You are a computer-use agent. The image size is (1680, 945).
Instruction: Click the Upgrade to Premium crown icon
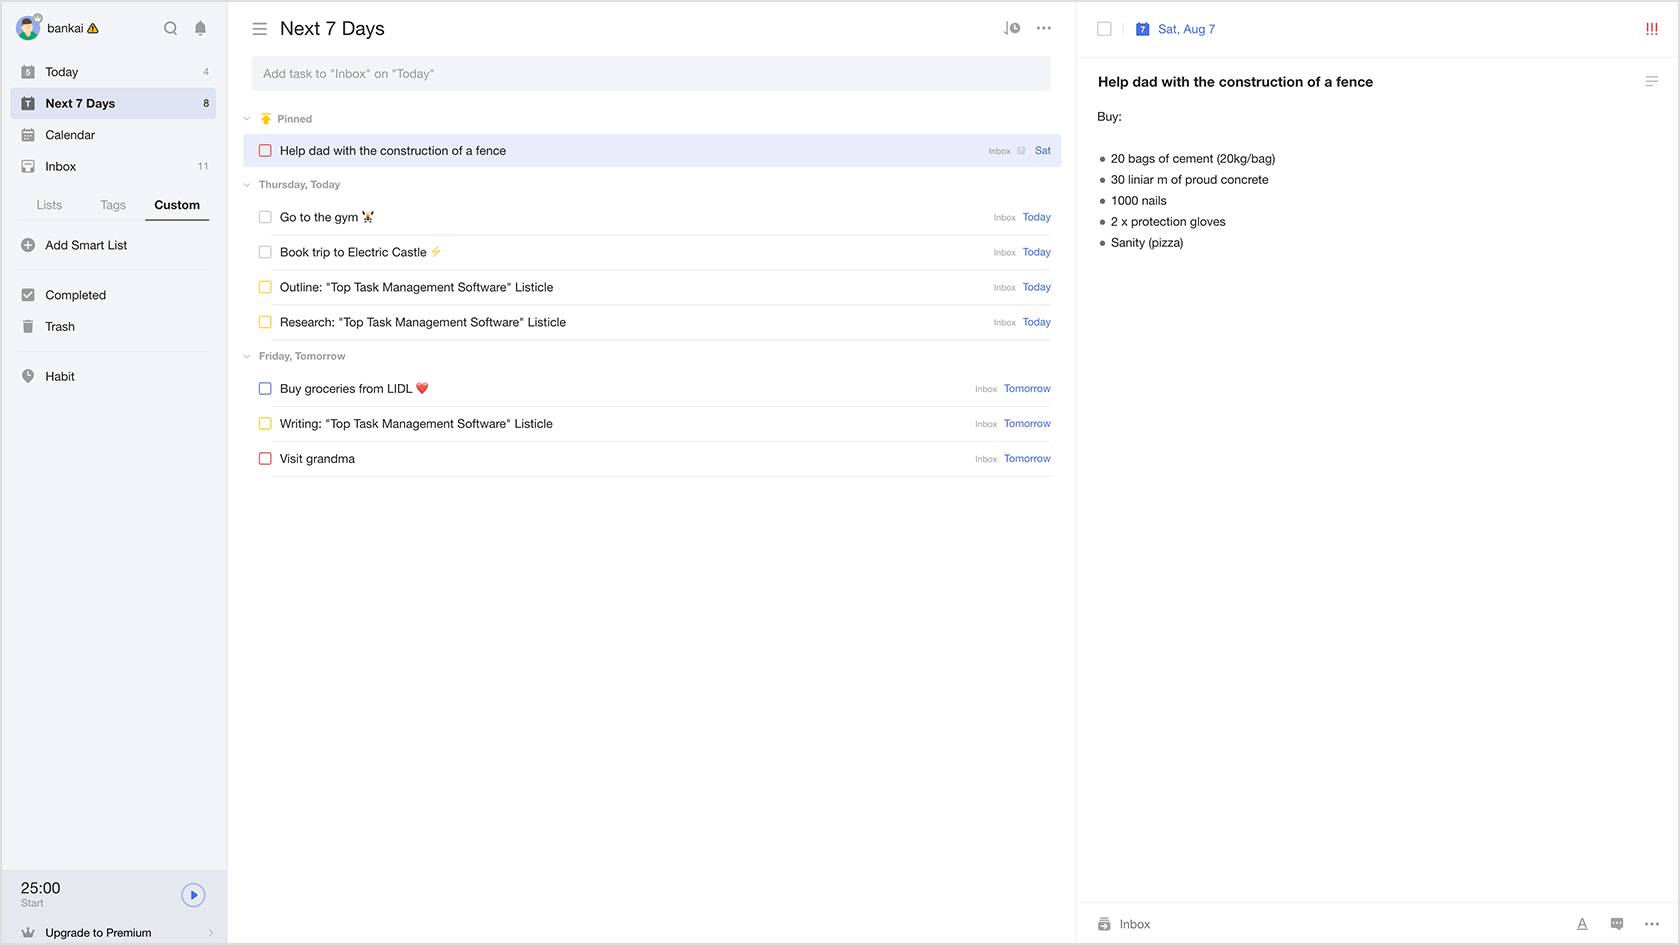(x=28, y=933)
